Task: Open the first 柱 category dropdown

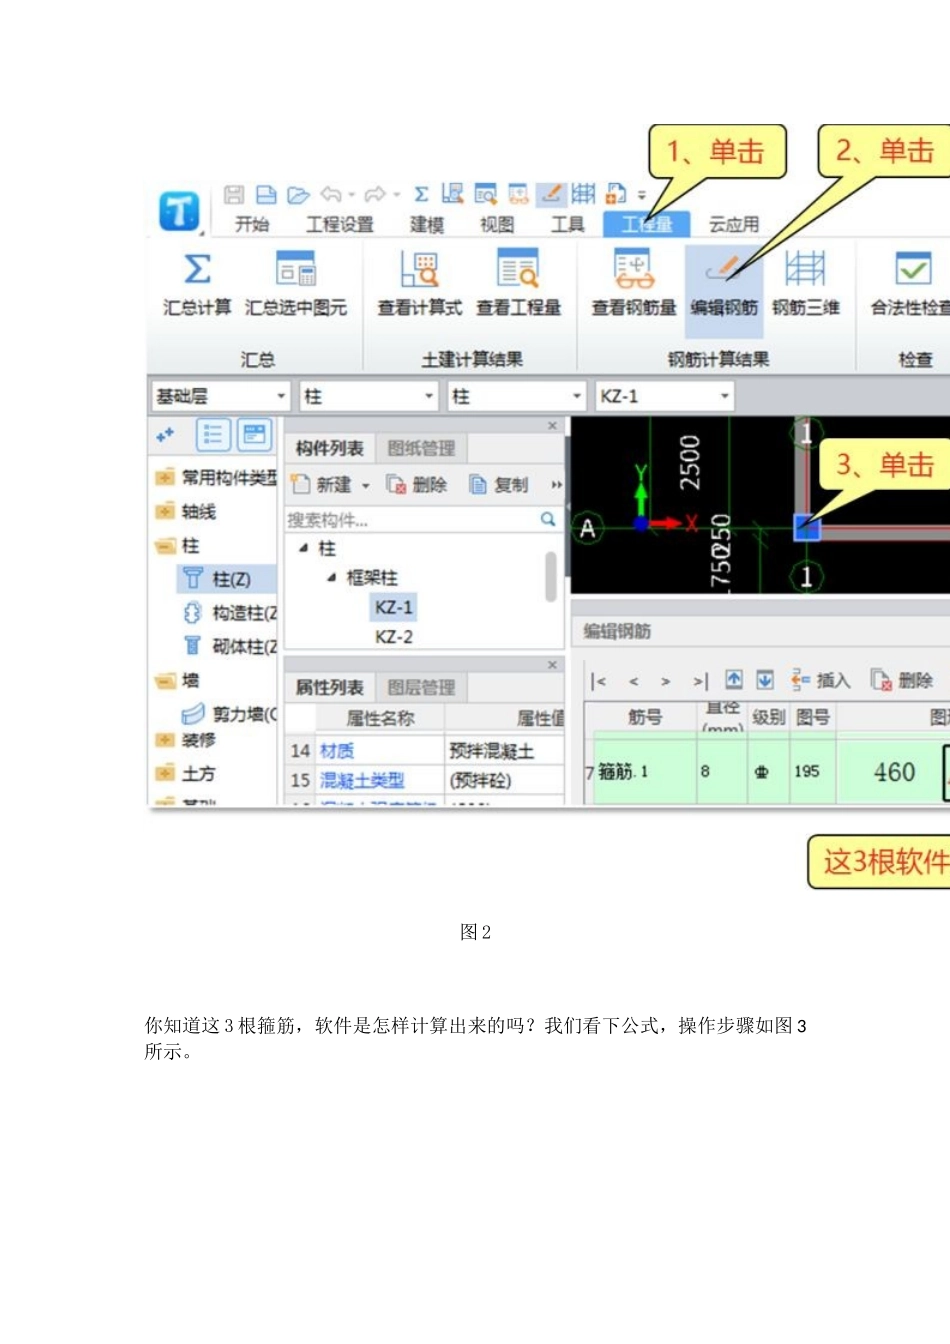Action: pyautogui.click(x=370, y=396)
